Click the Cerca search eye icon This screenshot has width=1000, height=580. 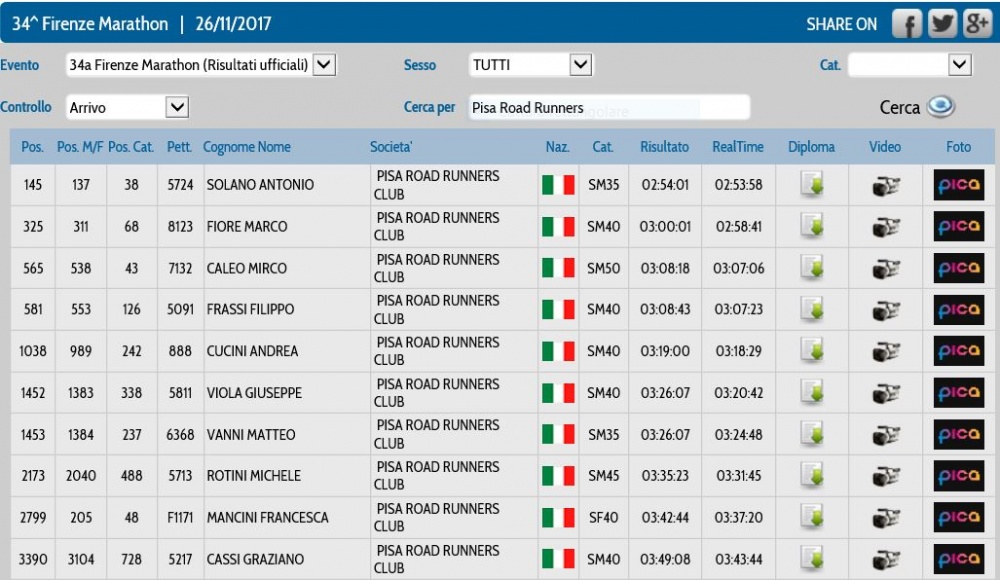coord(941,107)
